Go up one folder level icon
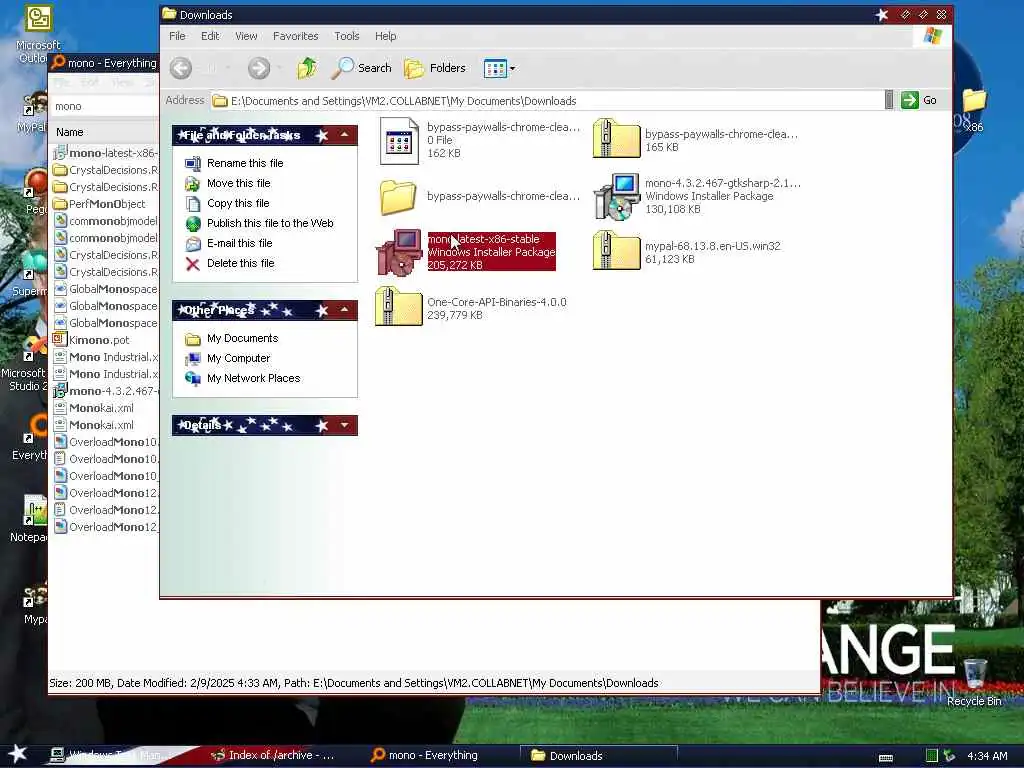The image size is (1024, 768). [x=307, y=68]
